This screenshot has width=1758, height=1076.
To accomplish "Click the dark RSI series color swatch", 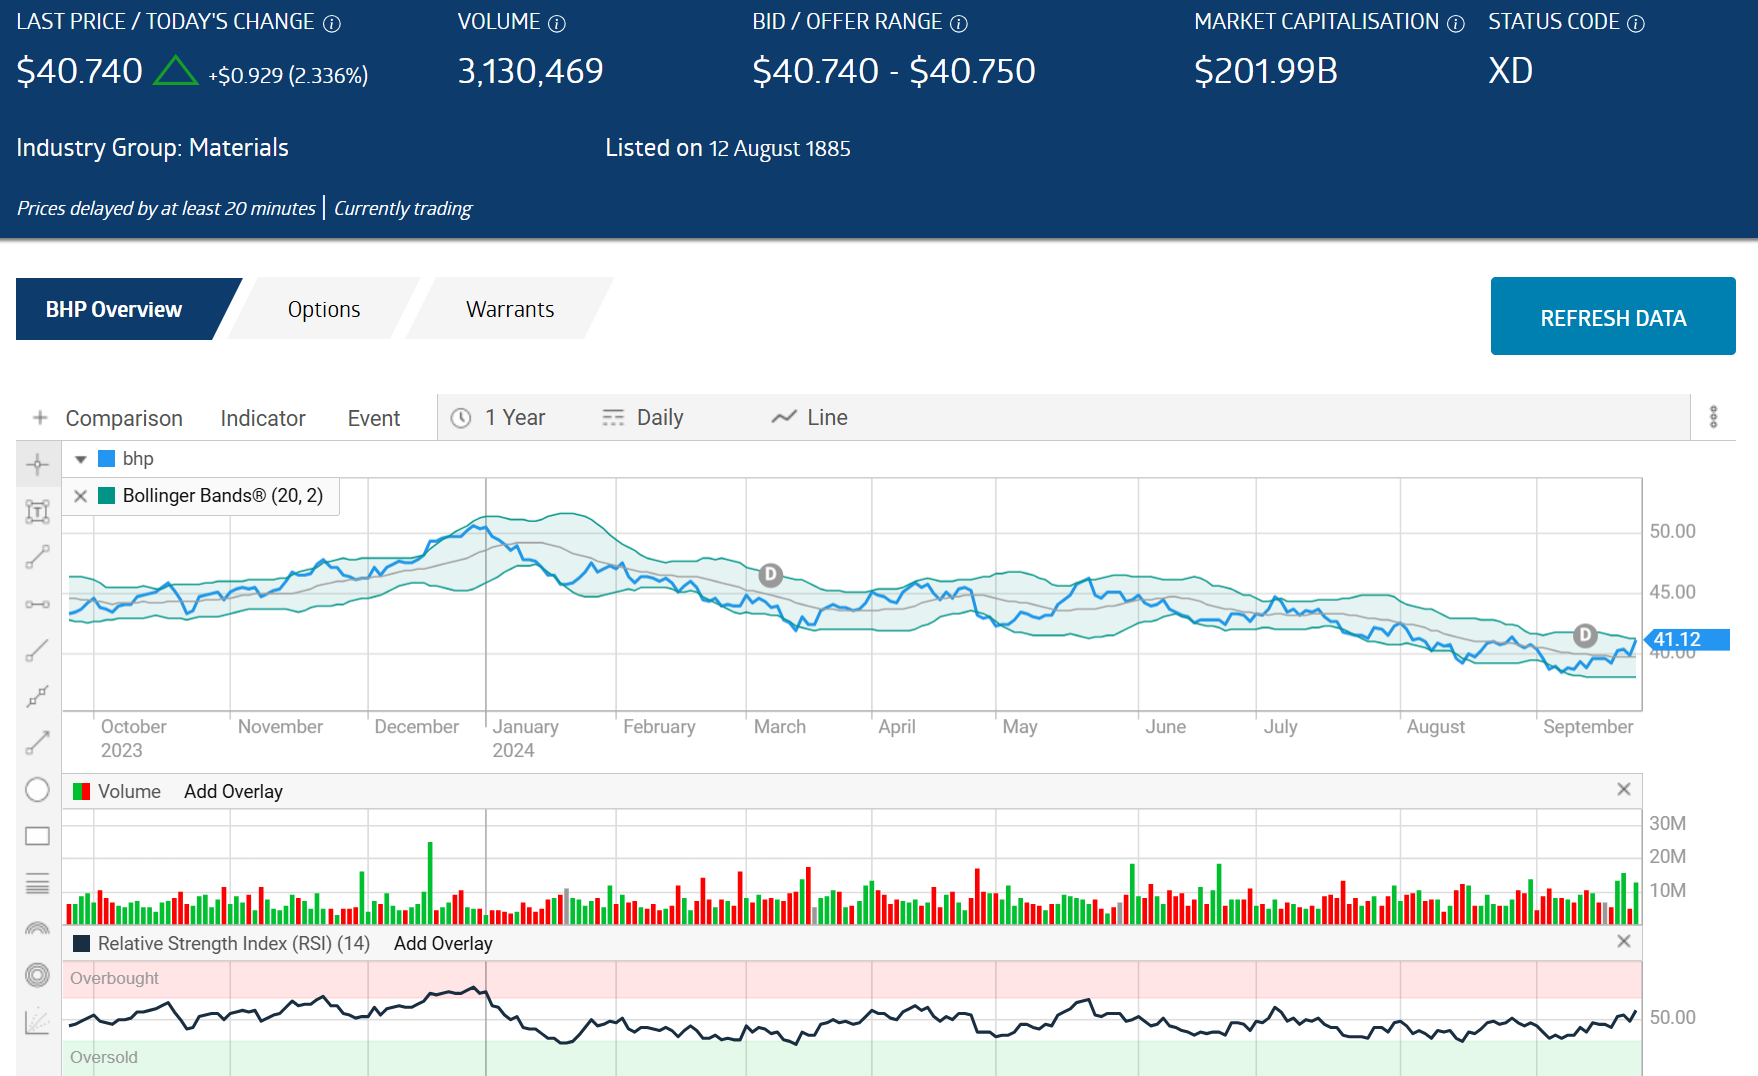I will (x=82, y=943).
